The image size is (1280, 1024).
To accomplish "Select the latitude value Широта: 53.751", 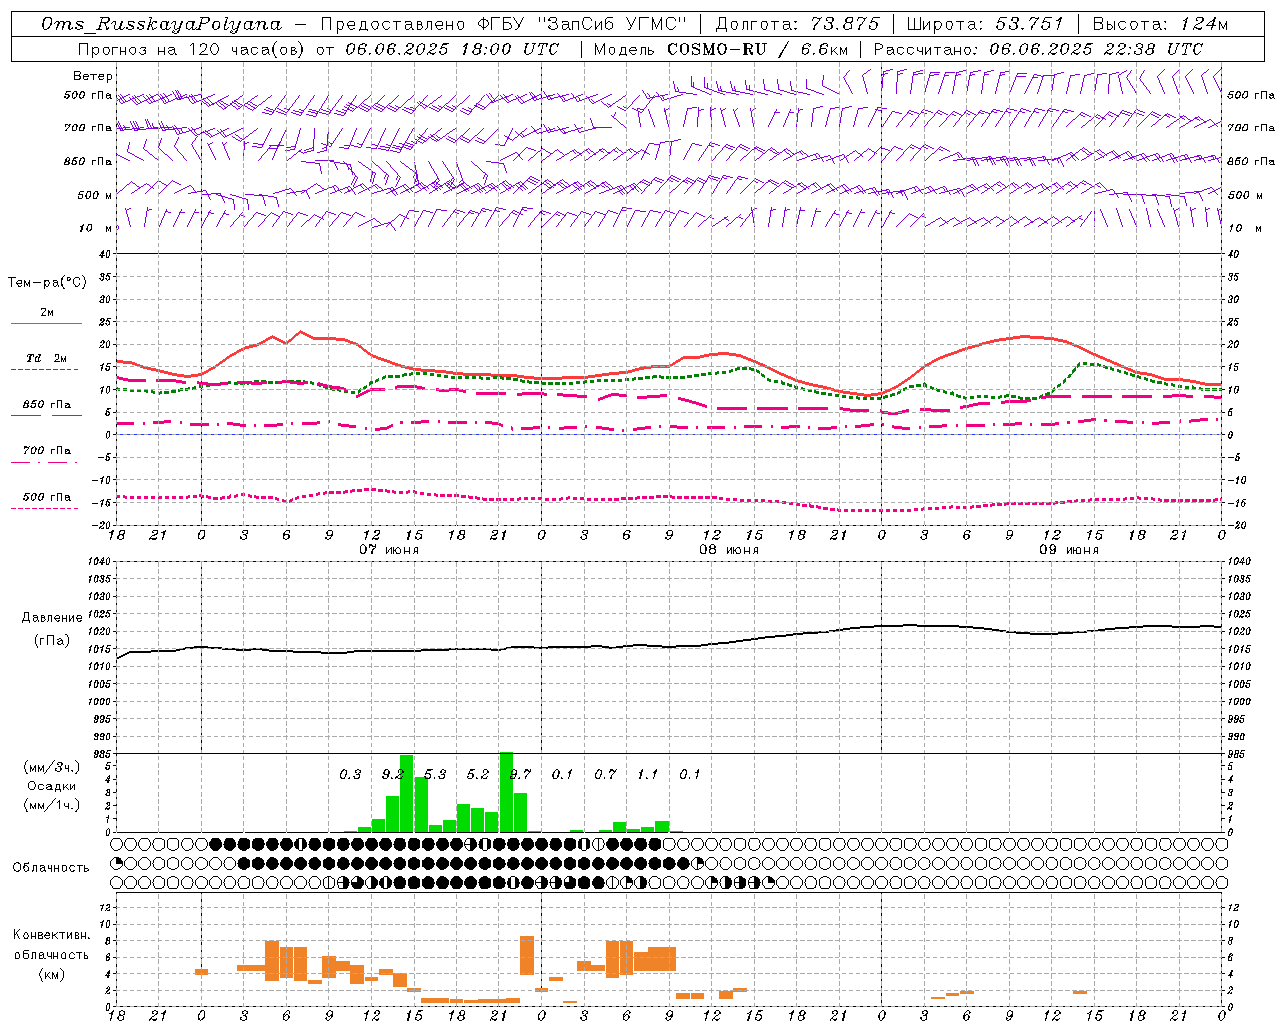I will pos(986,24).
